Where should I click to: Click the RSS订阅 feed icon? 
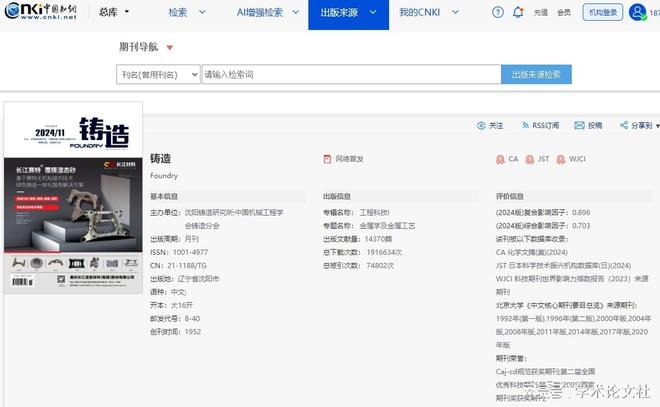[525, 125]
